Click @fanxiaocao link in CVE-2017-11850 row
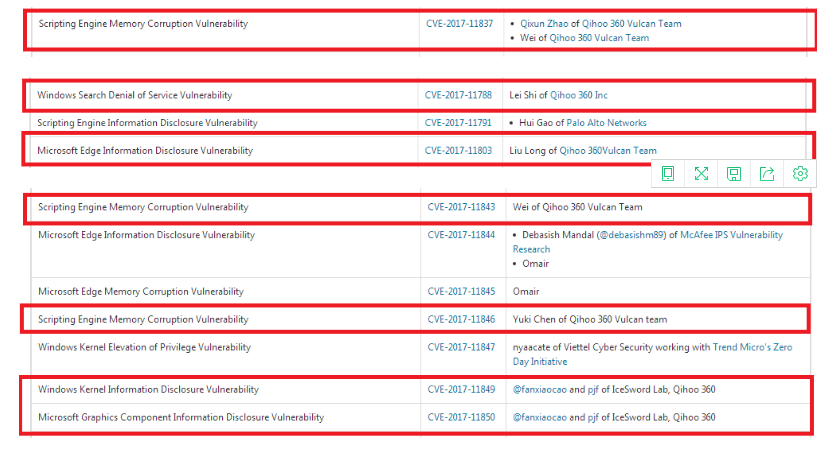This screenshot has width=831, height=470. (540, 417)
